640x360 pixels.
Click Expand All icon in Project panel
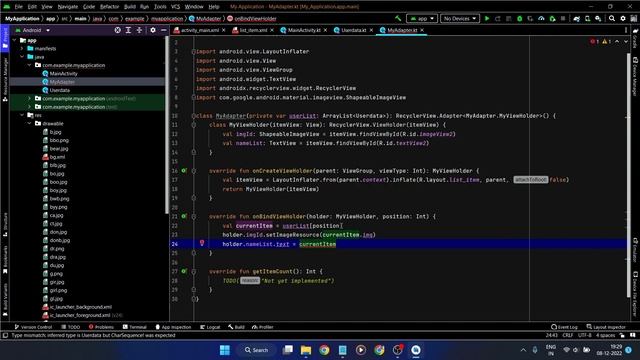tap(128, 30)
